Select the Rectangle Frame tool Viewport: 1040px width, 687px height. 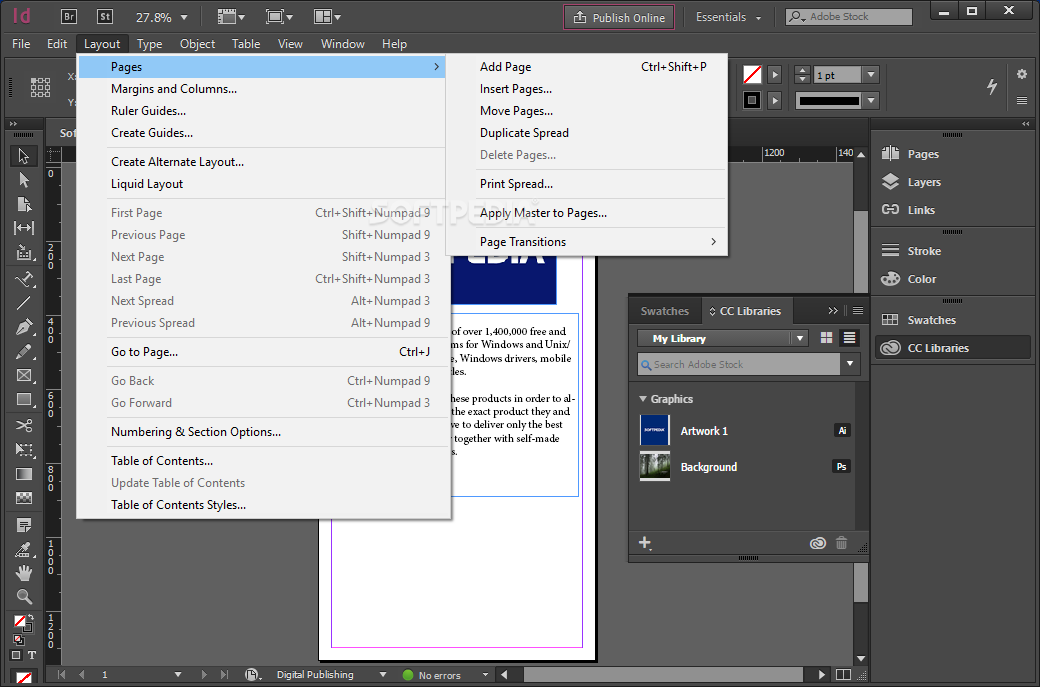pos(24,375)
